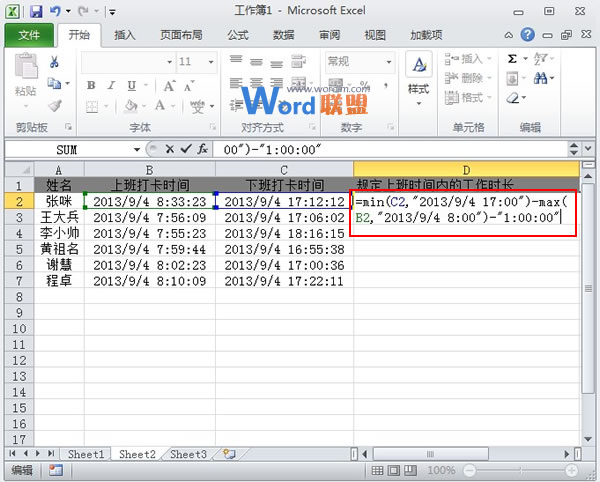Open the Name Box dropdown showing SUM
Image resolution: width=600 pixels, height=482 pixels.
(137, 148)
